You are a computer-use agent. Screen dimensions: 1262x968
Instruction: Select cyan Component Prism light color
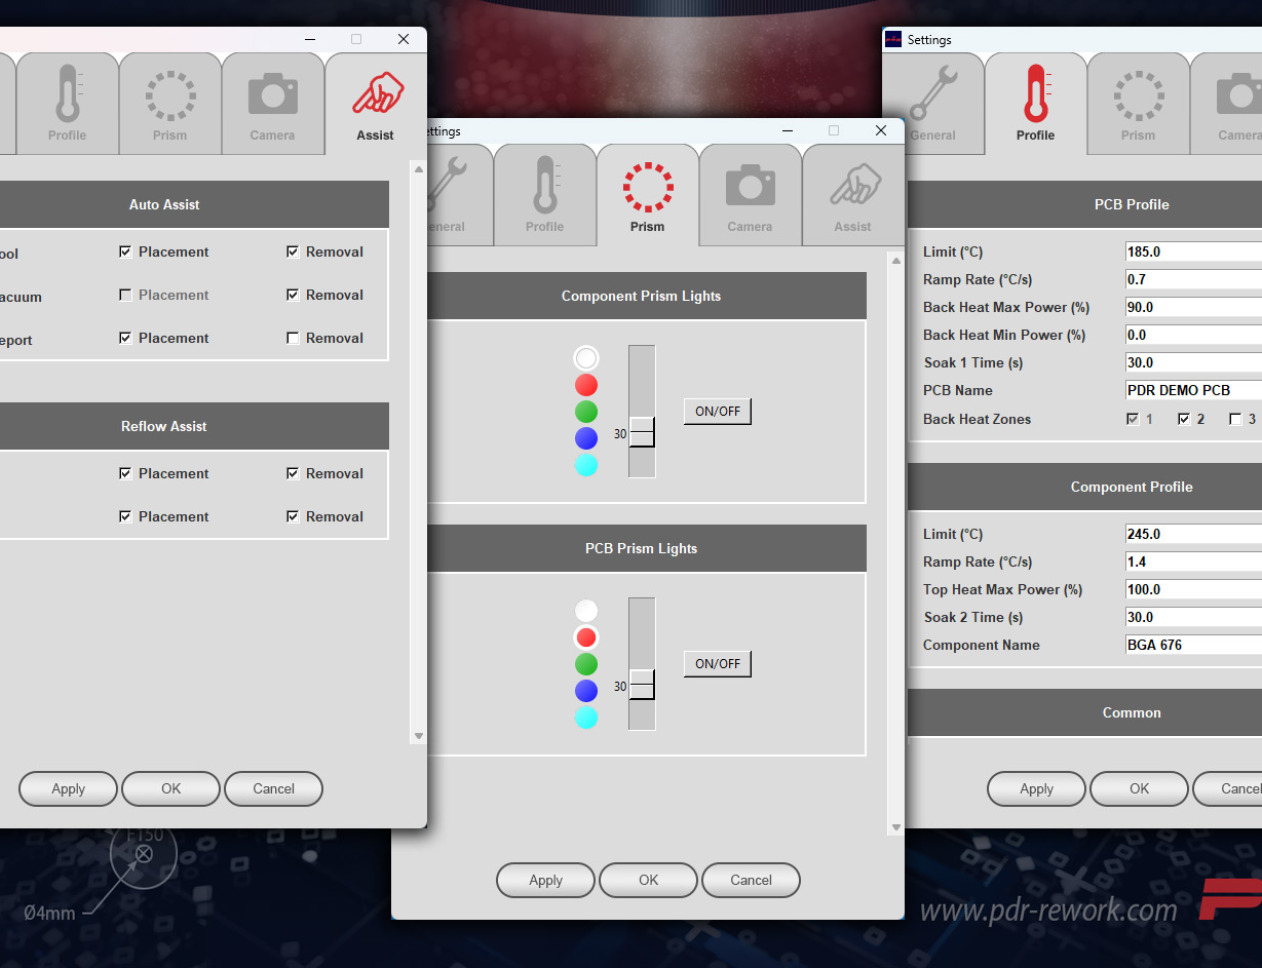tap(586, 465)
